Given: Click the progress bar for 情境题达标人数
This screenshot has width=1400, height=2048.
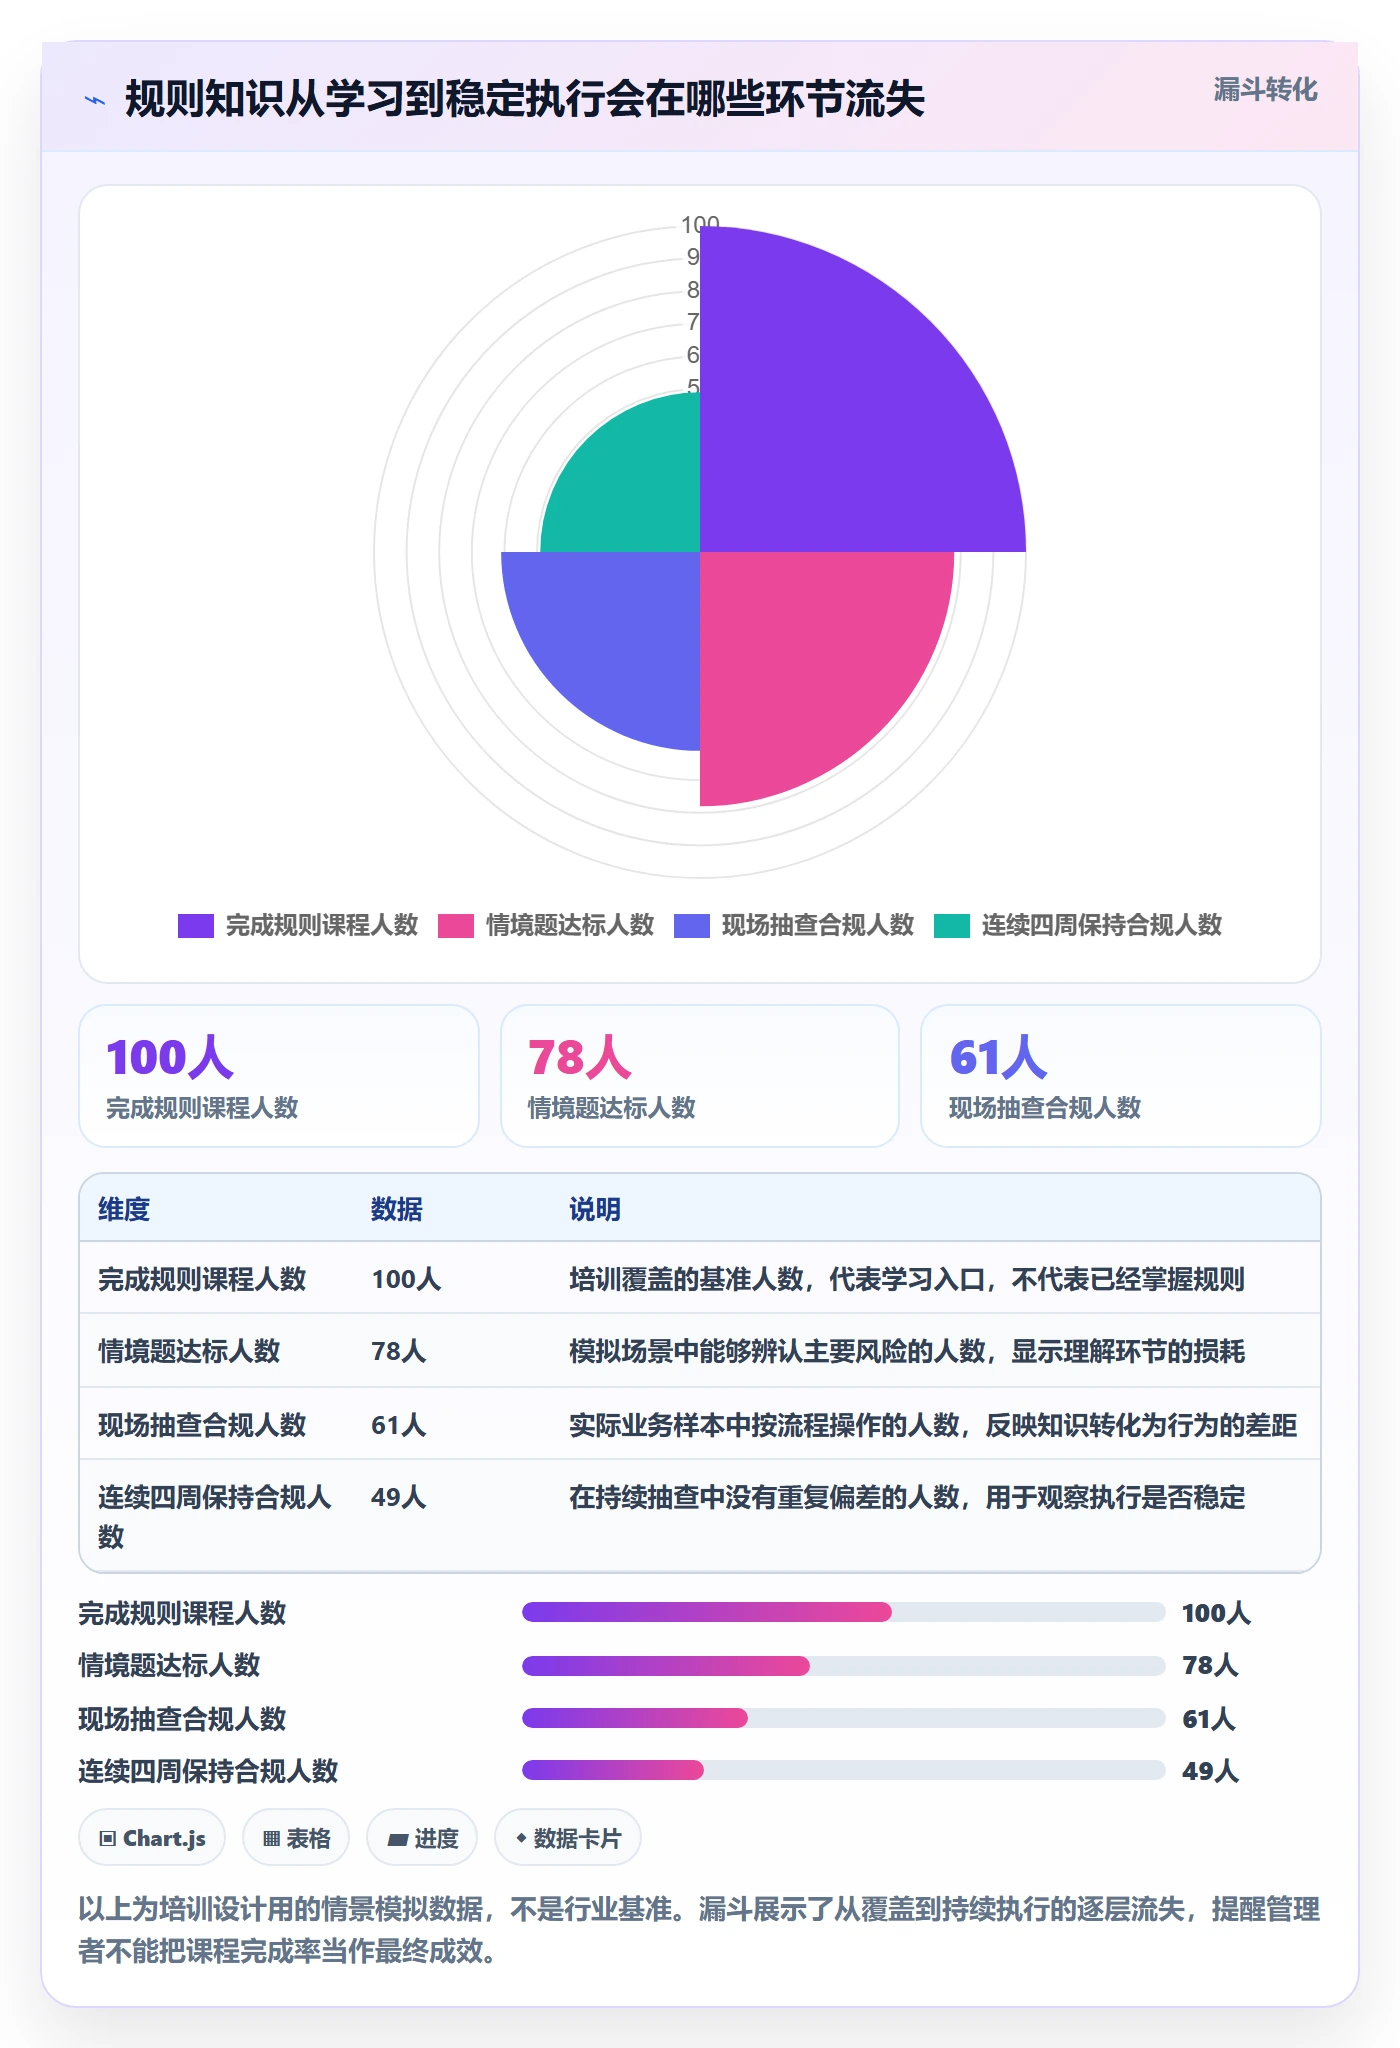Looking at the screenshot, I should coord(844,1665).
